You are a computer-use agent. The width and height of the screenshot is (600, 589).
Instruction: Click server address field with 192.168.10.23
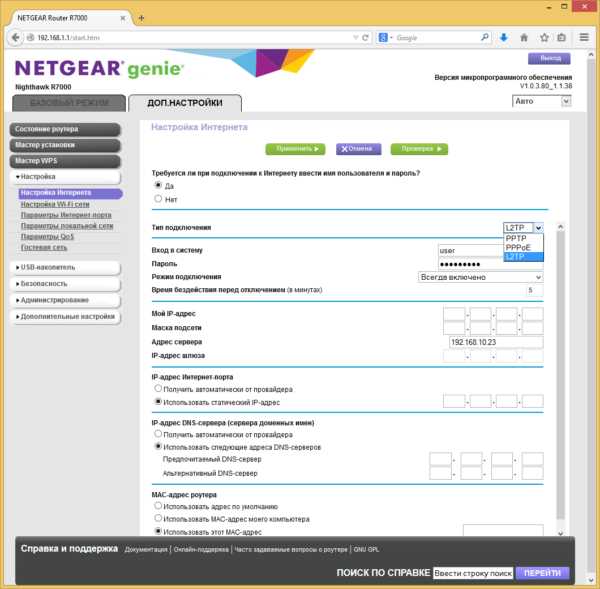(496, 342)
